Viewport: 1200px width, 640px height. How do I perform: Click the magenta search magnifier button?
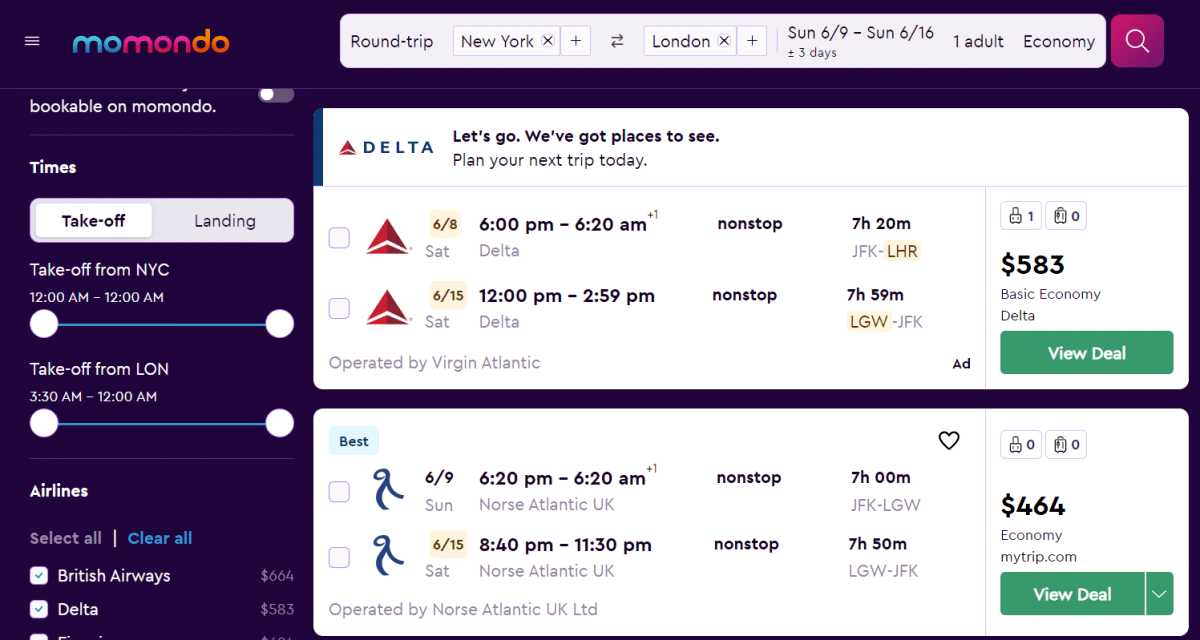[1137, 41]
